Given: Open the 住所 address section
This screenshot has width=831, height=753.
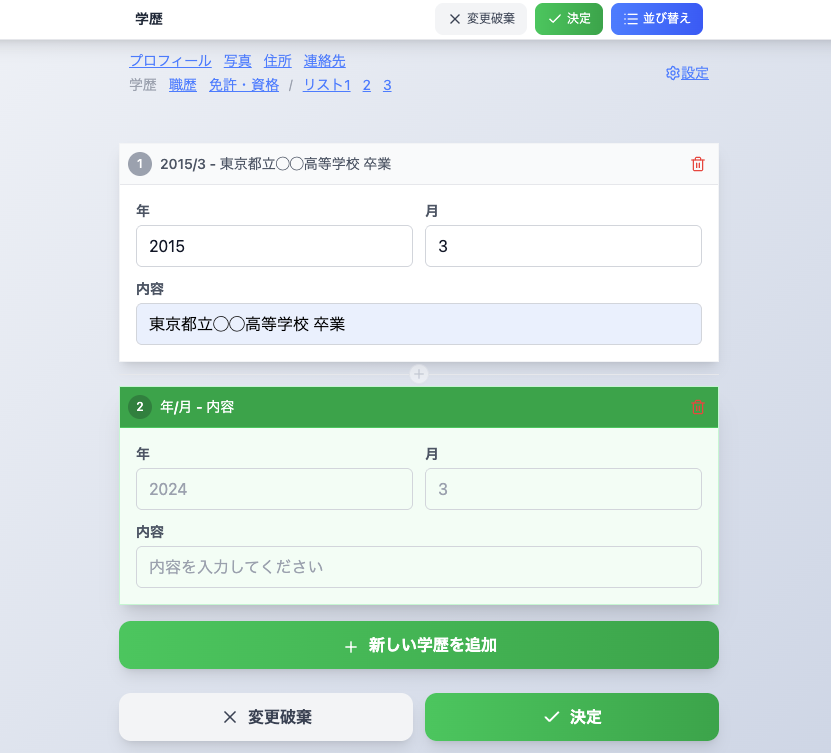Looking at the screenshot, I should (277, 60).
